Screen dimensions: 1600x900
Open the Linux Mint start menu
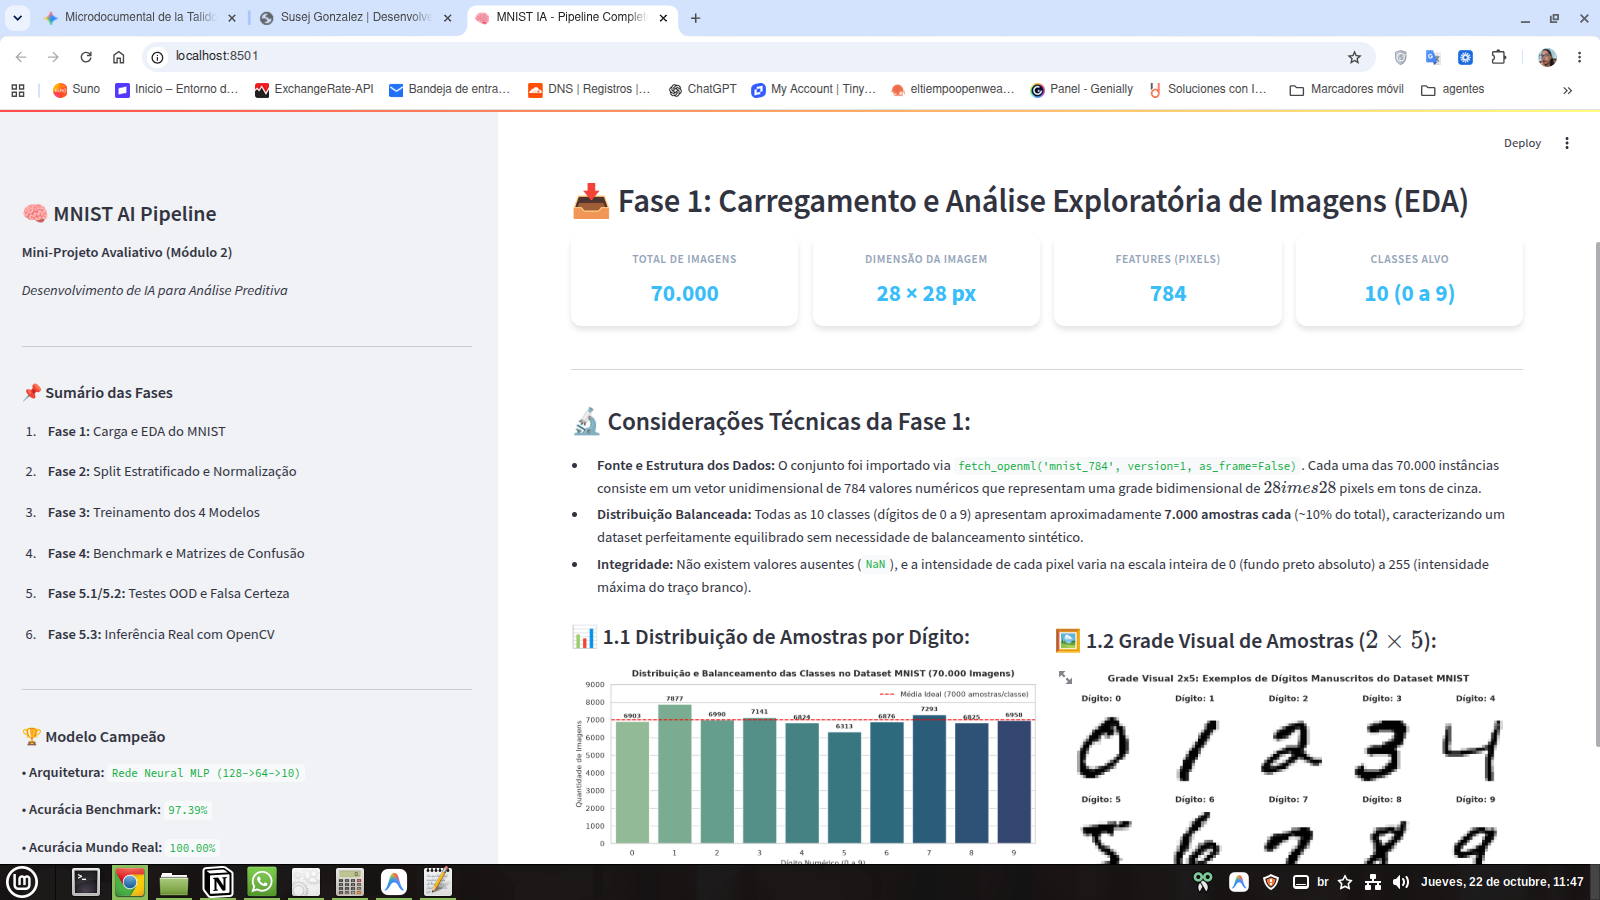(x=22, y=882)
